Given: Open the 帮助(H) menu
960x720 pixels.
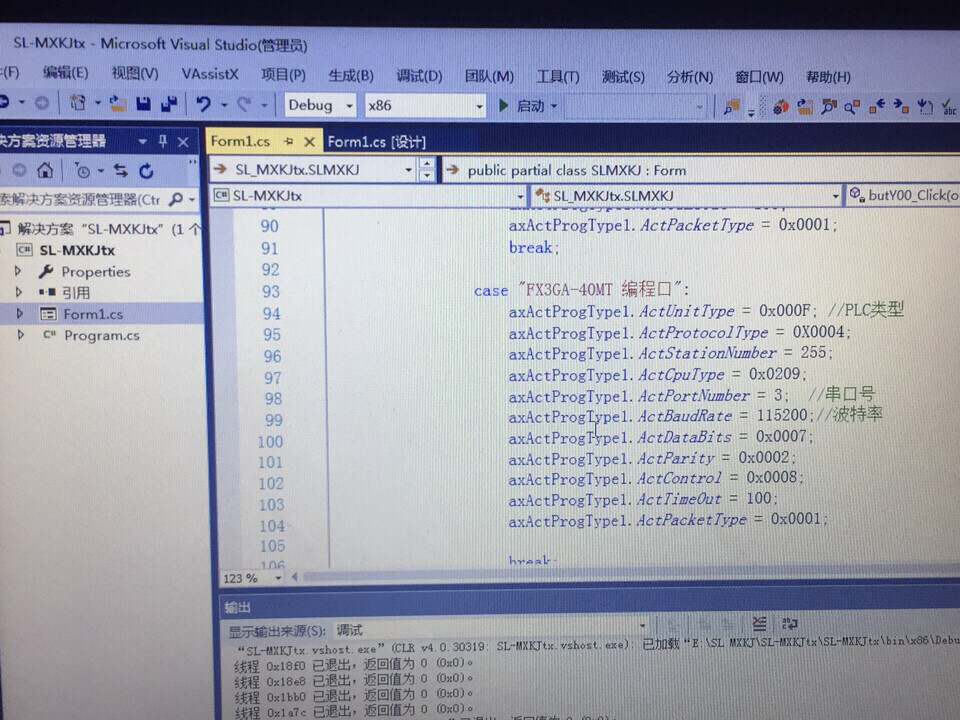Looking at the screenshot, I should (x=828, y=77).
